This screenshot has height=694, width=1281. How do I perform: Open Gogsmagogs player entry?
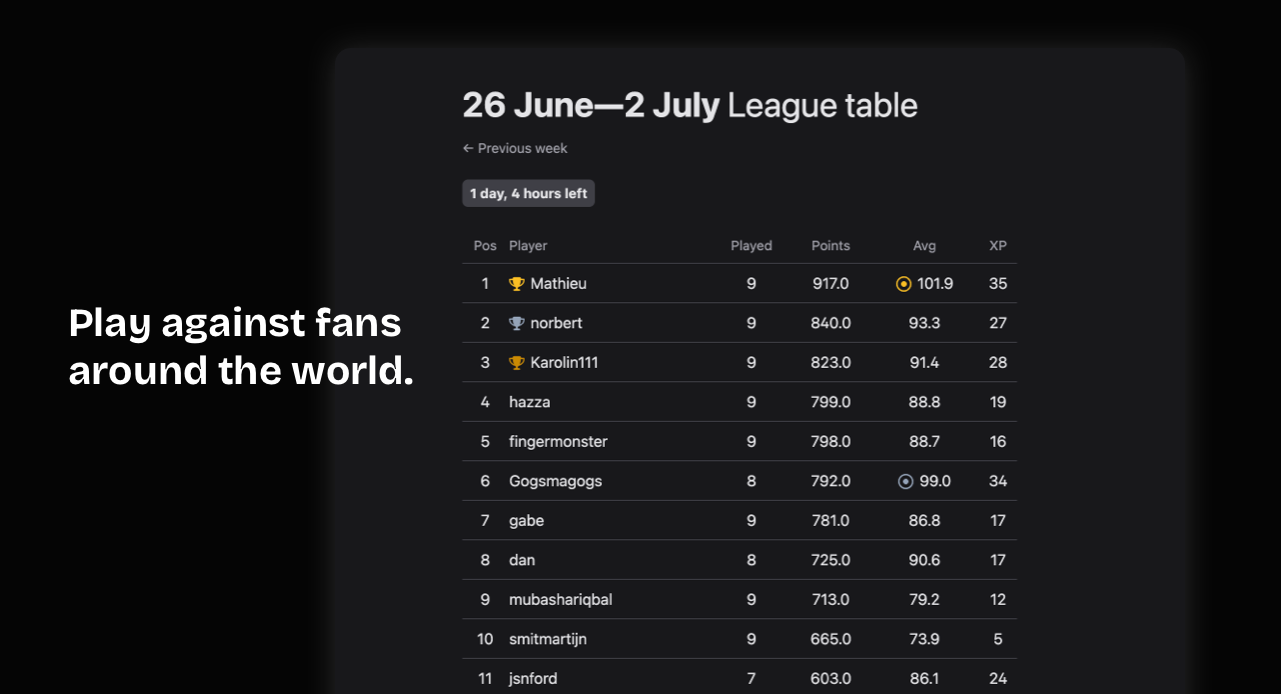[x=556, y=481]
